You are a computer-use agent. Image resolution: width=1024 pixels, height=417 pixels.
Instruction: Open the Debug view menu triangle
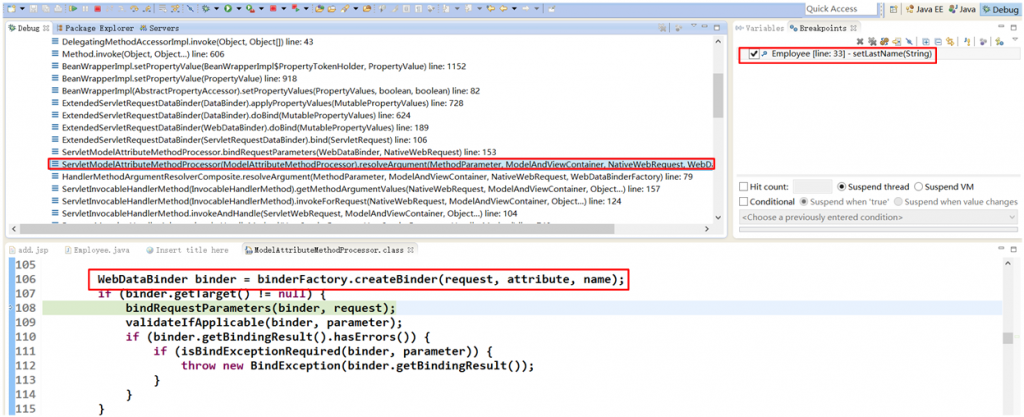pyautogui.click(x=694, y=25)
